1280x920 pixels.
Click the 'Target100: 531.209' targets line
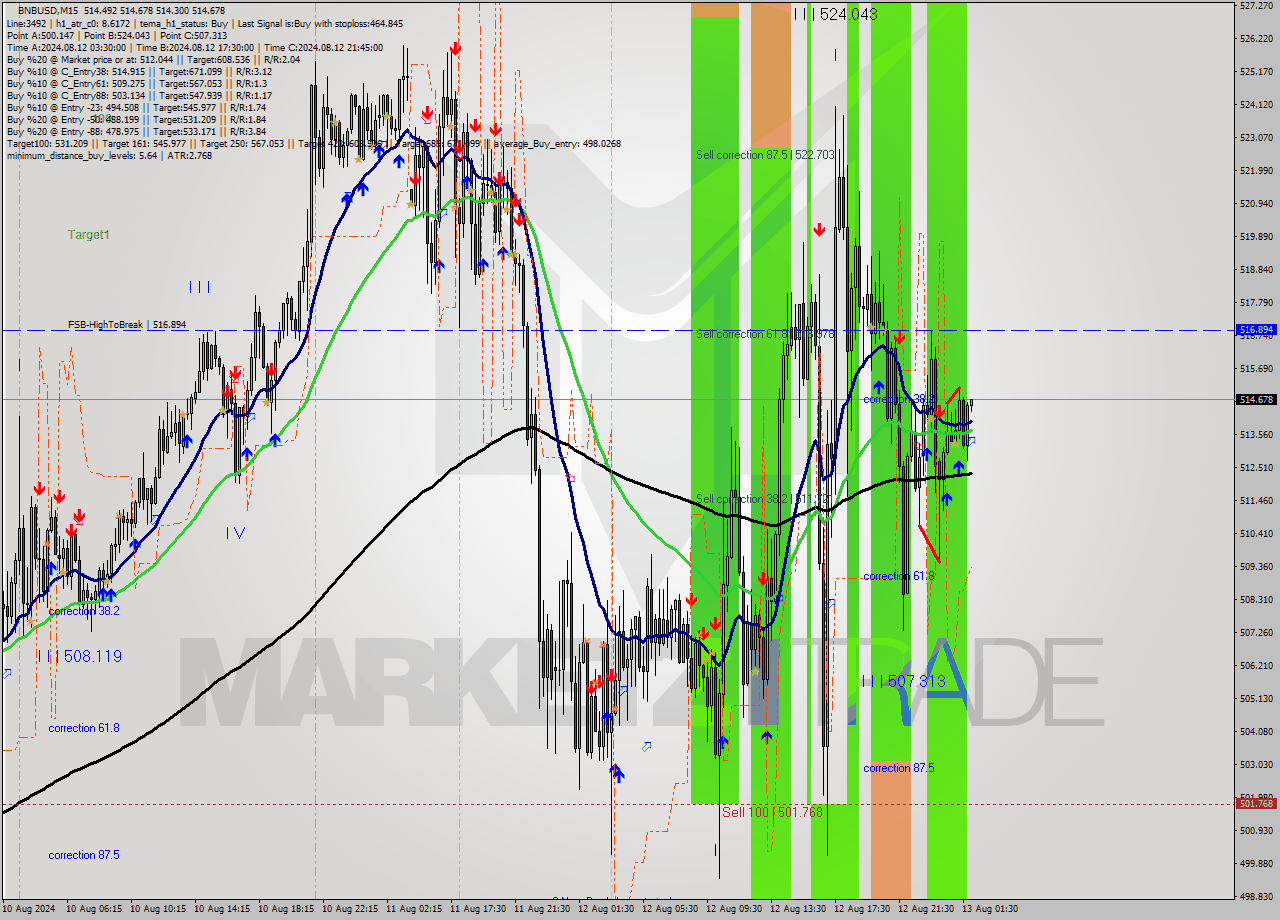click(x=313, y=143)
